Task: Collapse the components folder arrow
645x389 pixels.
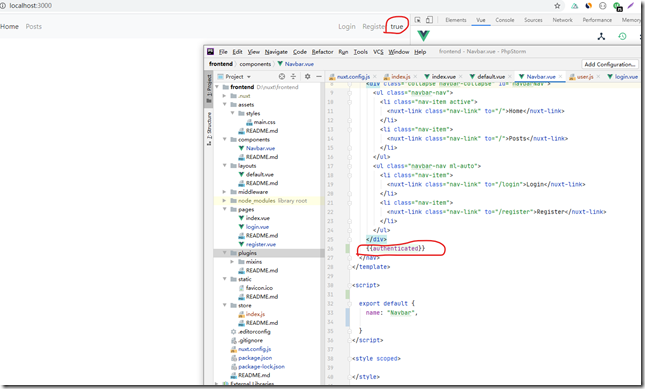Action: (x=225, y=139)
